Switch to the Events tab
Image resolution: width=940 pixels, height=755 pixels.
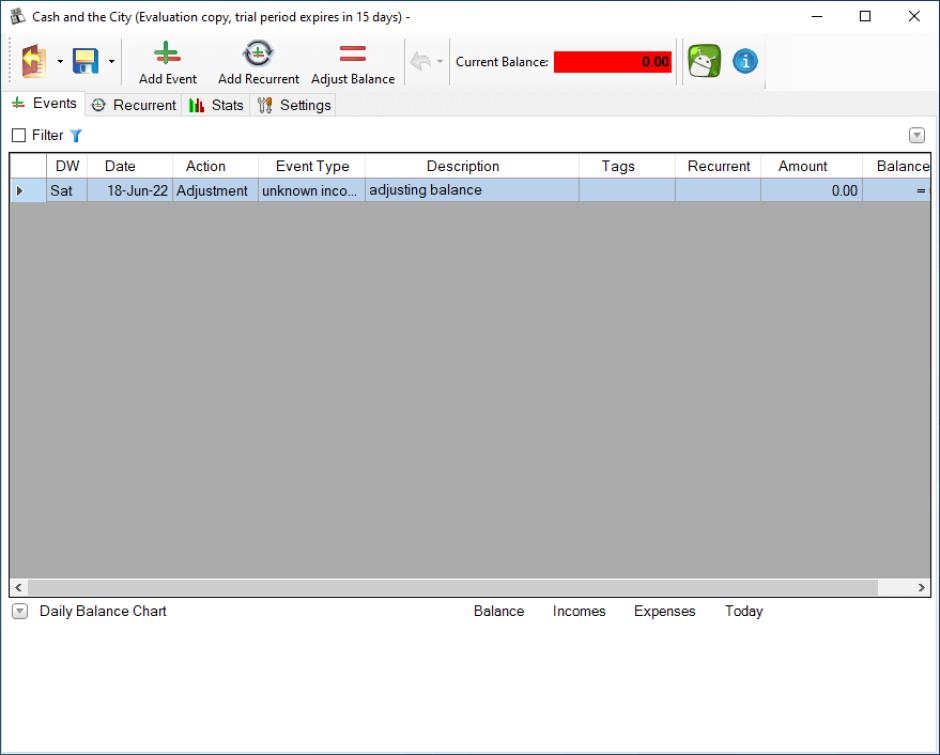click(44, 103)
